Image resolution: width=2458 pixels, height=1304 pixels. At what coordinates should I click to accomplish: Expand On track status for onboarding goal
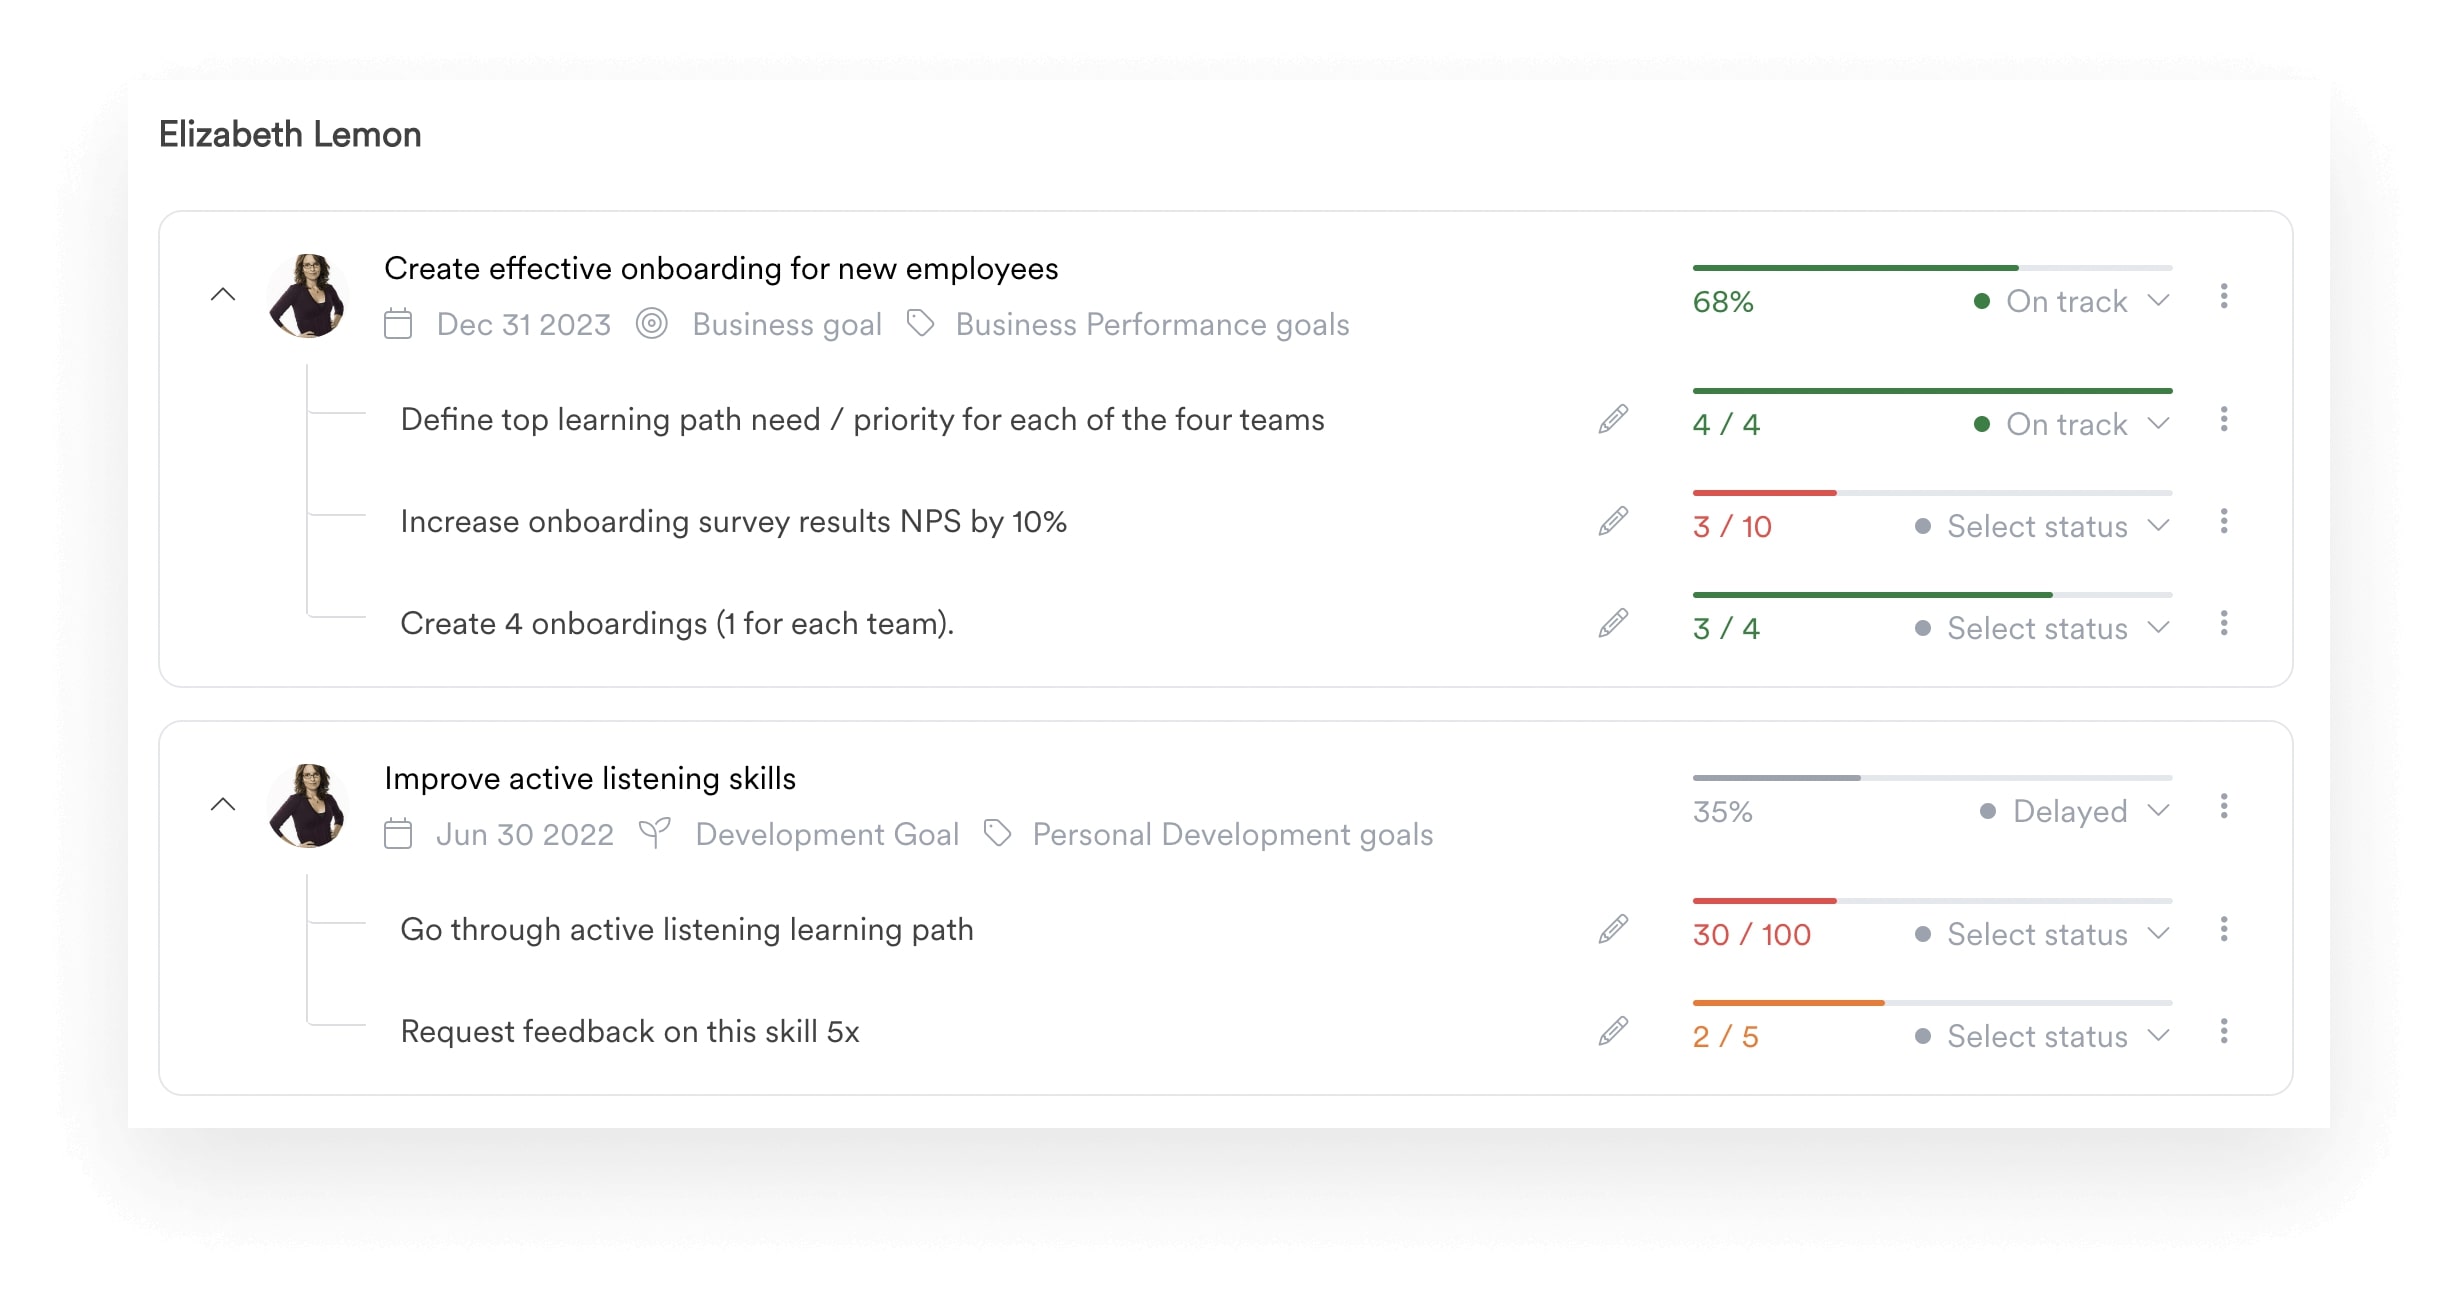(2162, 299)
